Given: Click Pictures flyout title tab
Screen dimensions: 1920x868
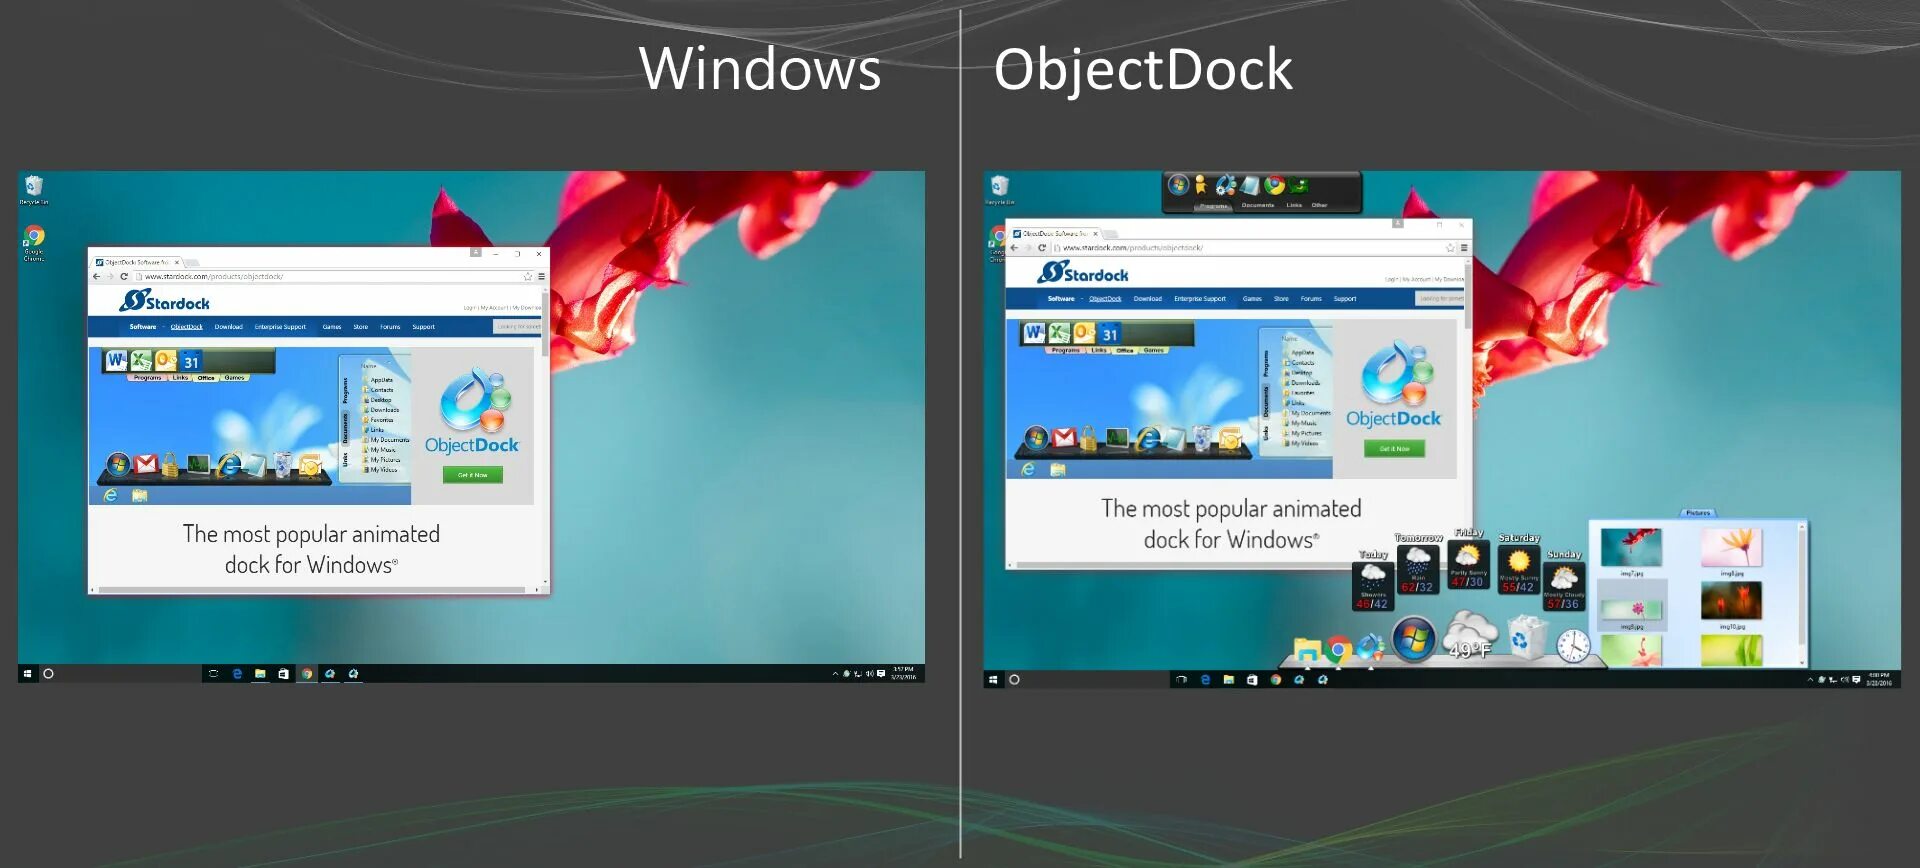Looking at the screenshot, I should click(x=1698, y=513).
